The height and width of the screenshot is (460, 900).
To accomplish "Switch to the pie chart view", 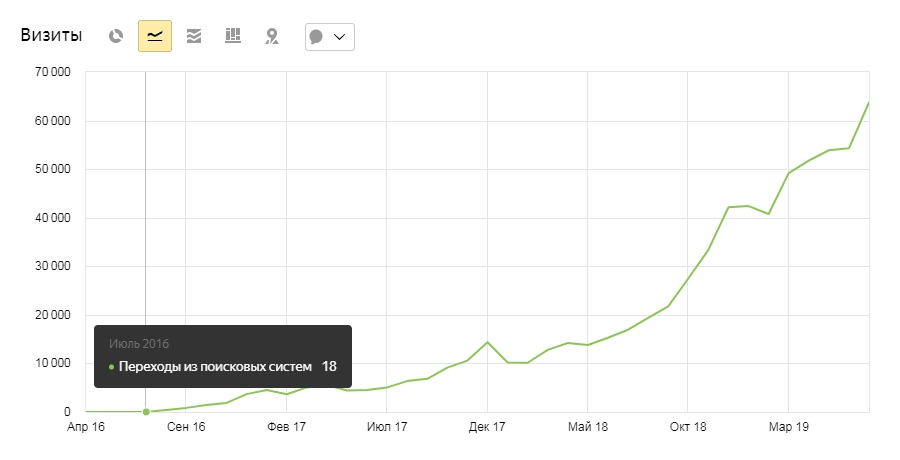I will [116, 37].
